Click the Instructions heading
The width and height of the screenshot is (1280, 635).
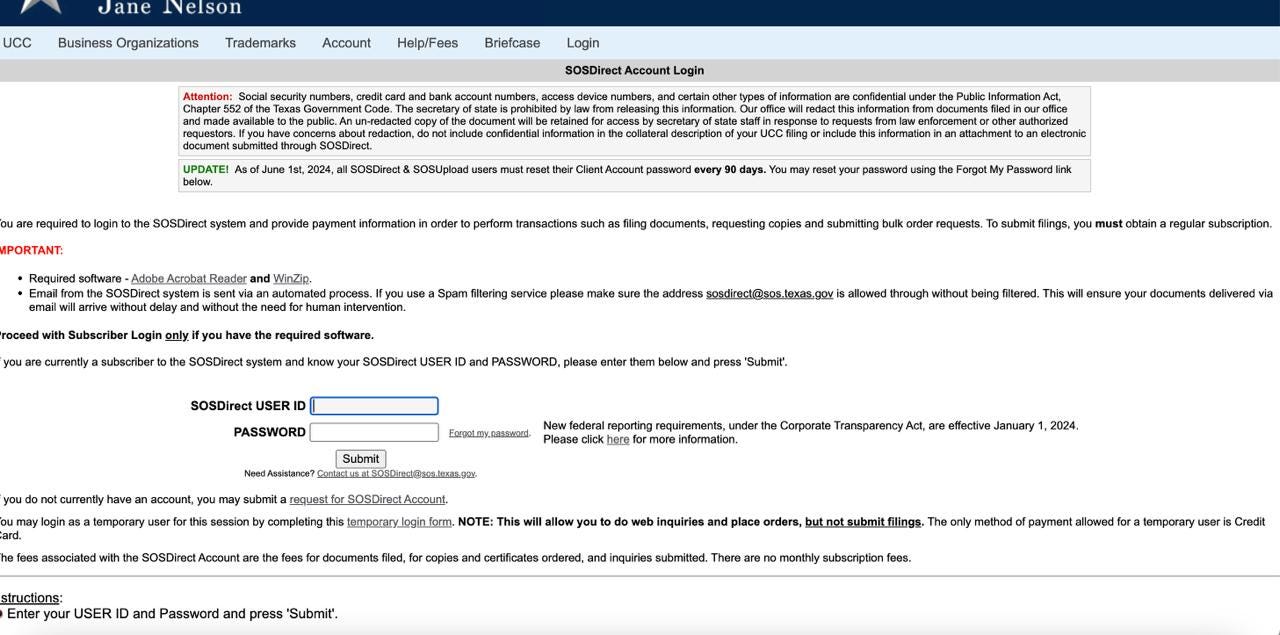click(x=31, y=598)
